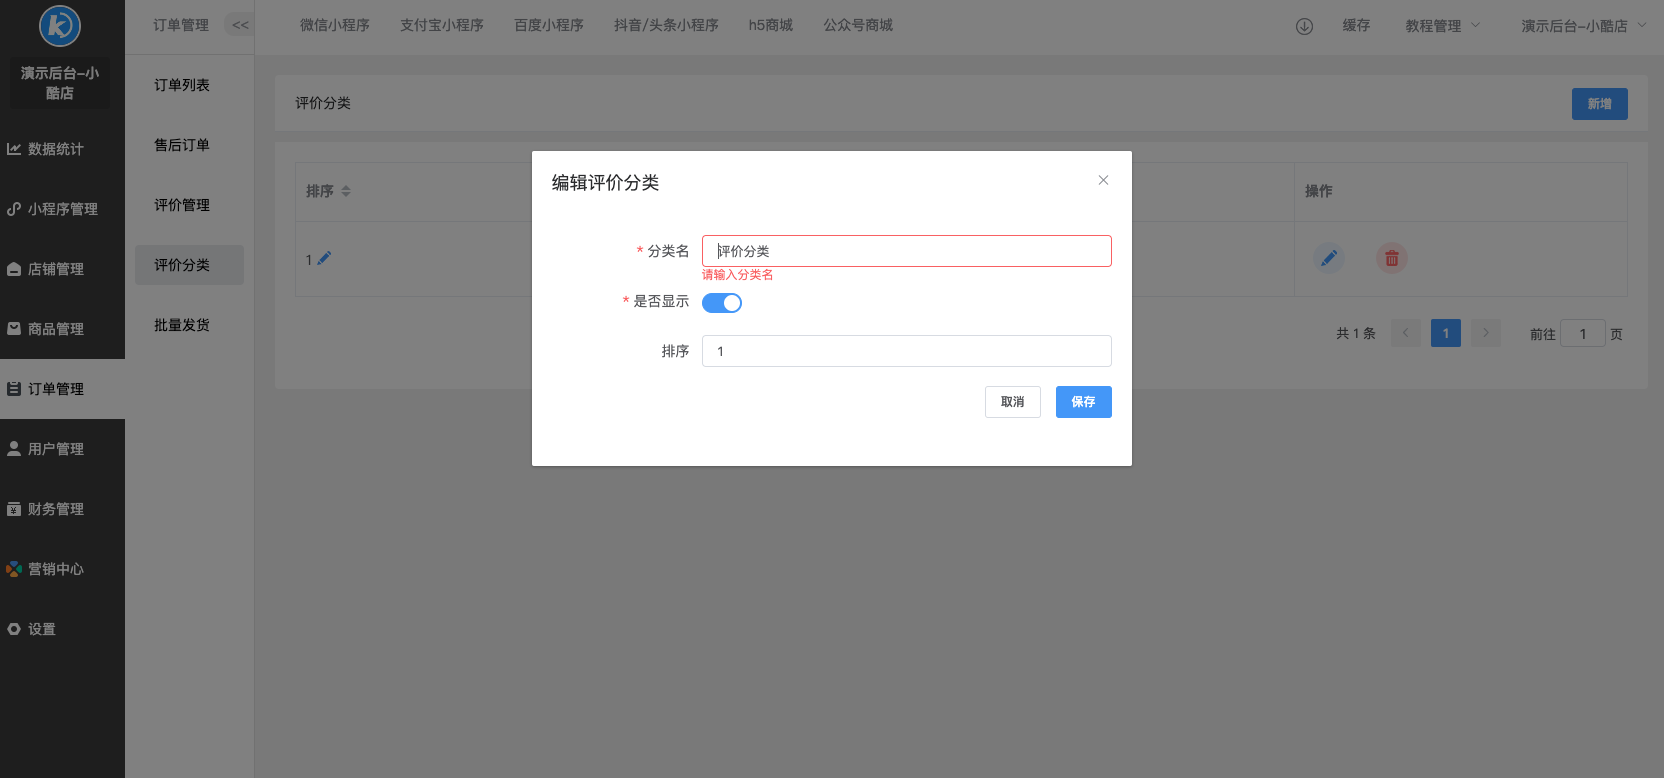Expand the 演示后台-小酷店 account dropdown
The image size is (1664, 778).
[x=1583, y=25]
